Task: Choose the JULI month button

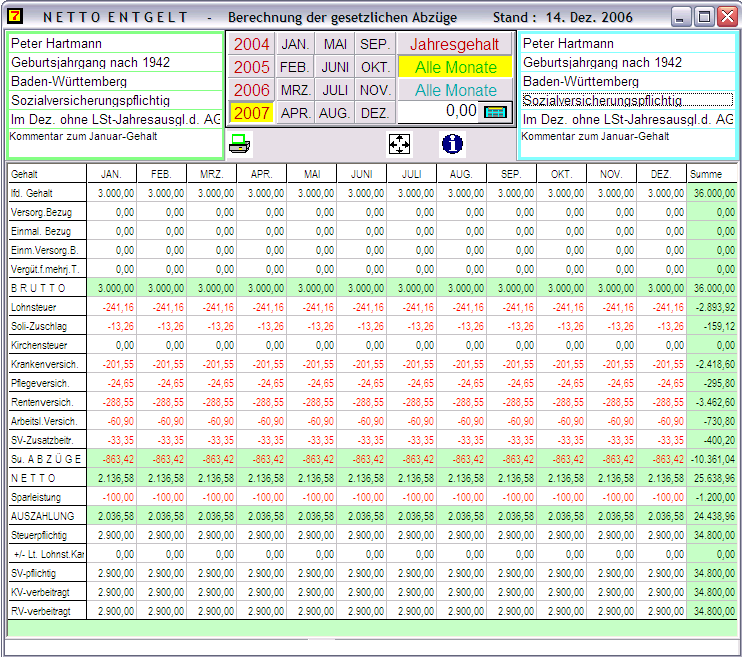Action: point(335,90)
